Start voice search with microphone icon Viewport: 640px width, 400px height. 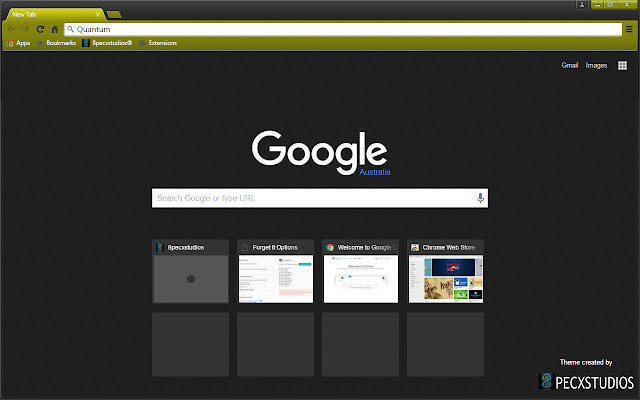(x=480, y=198)
